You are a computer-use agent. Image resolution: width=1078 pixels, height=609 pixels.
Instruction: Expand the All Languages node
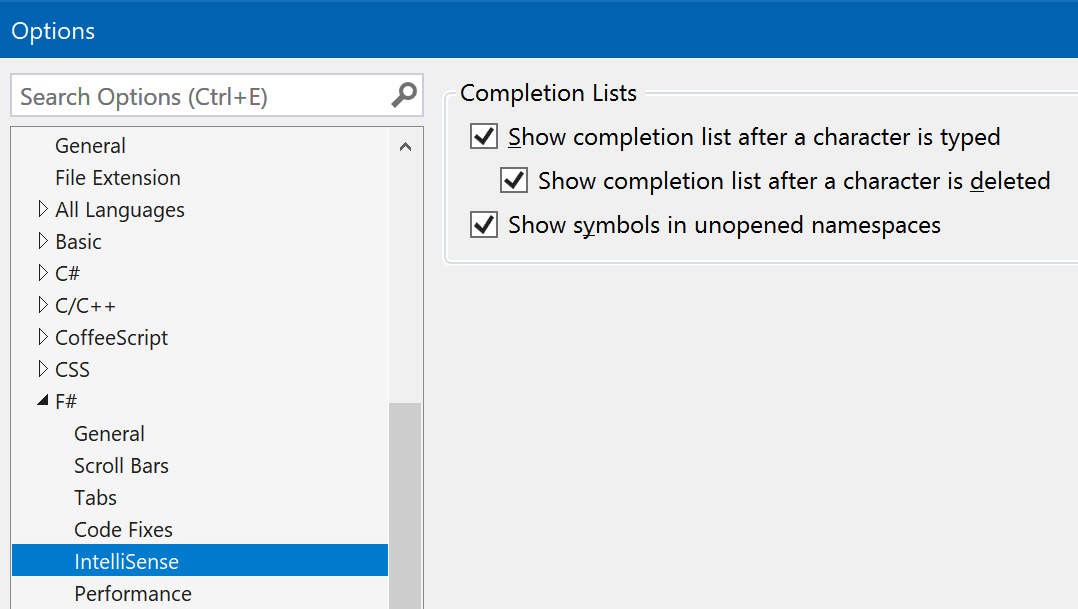43,209
